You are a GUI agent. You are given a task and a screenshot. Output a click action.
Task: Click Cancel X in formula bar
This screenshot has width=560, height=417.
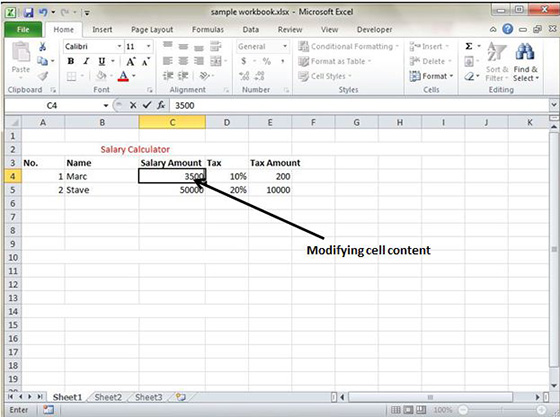pos(133,105)
